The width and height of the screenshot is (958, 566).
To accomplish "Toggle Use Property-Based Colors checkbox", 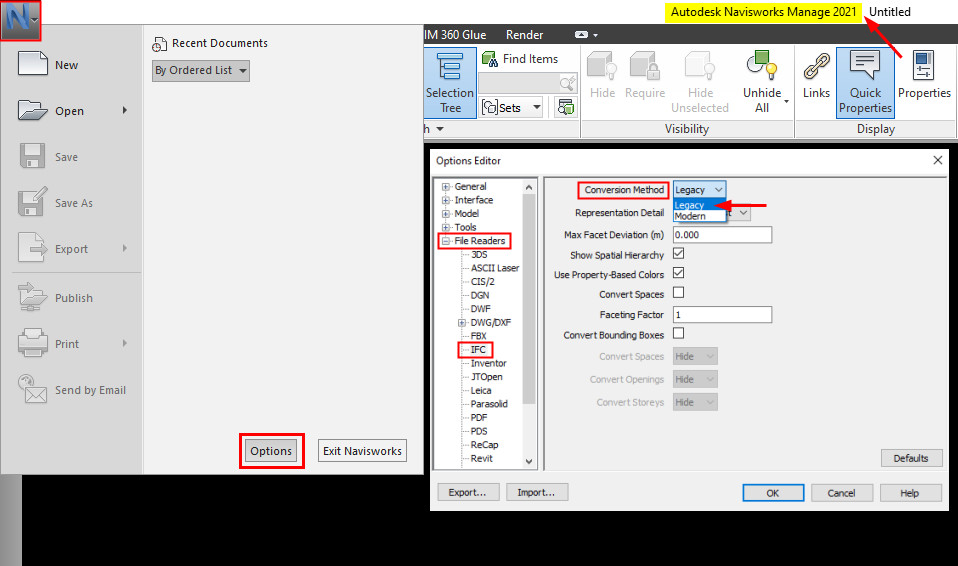I will click(678, 273).
